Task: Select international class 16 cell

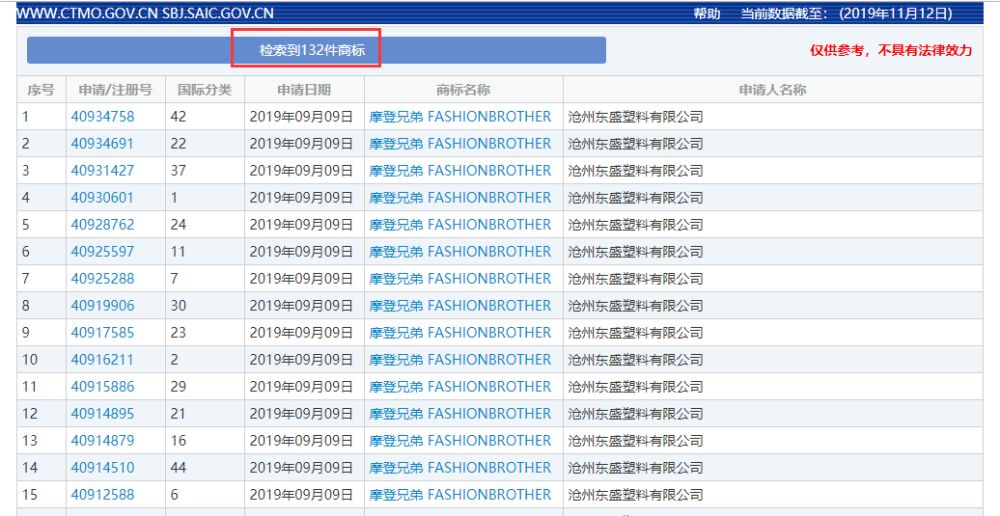Action: pos(205,441)
